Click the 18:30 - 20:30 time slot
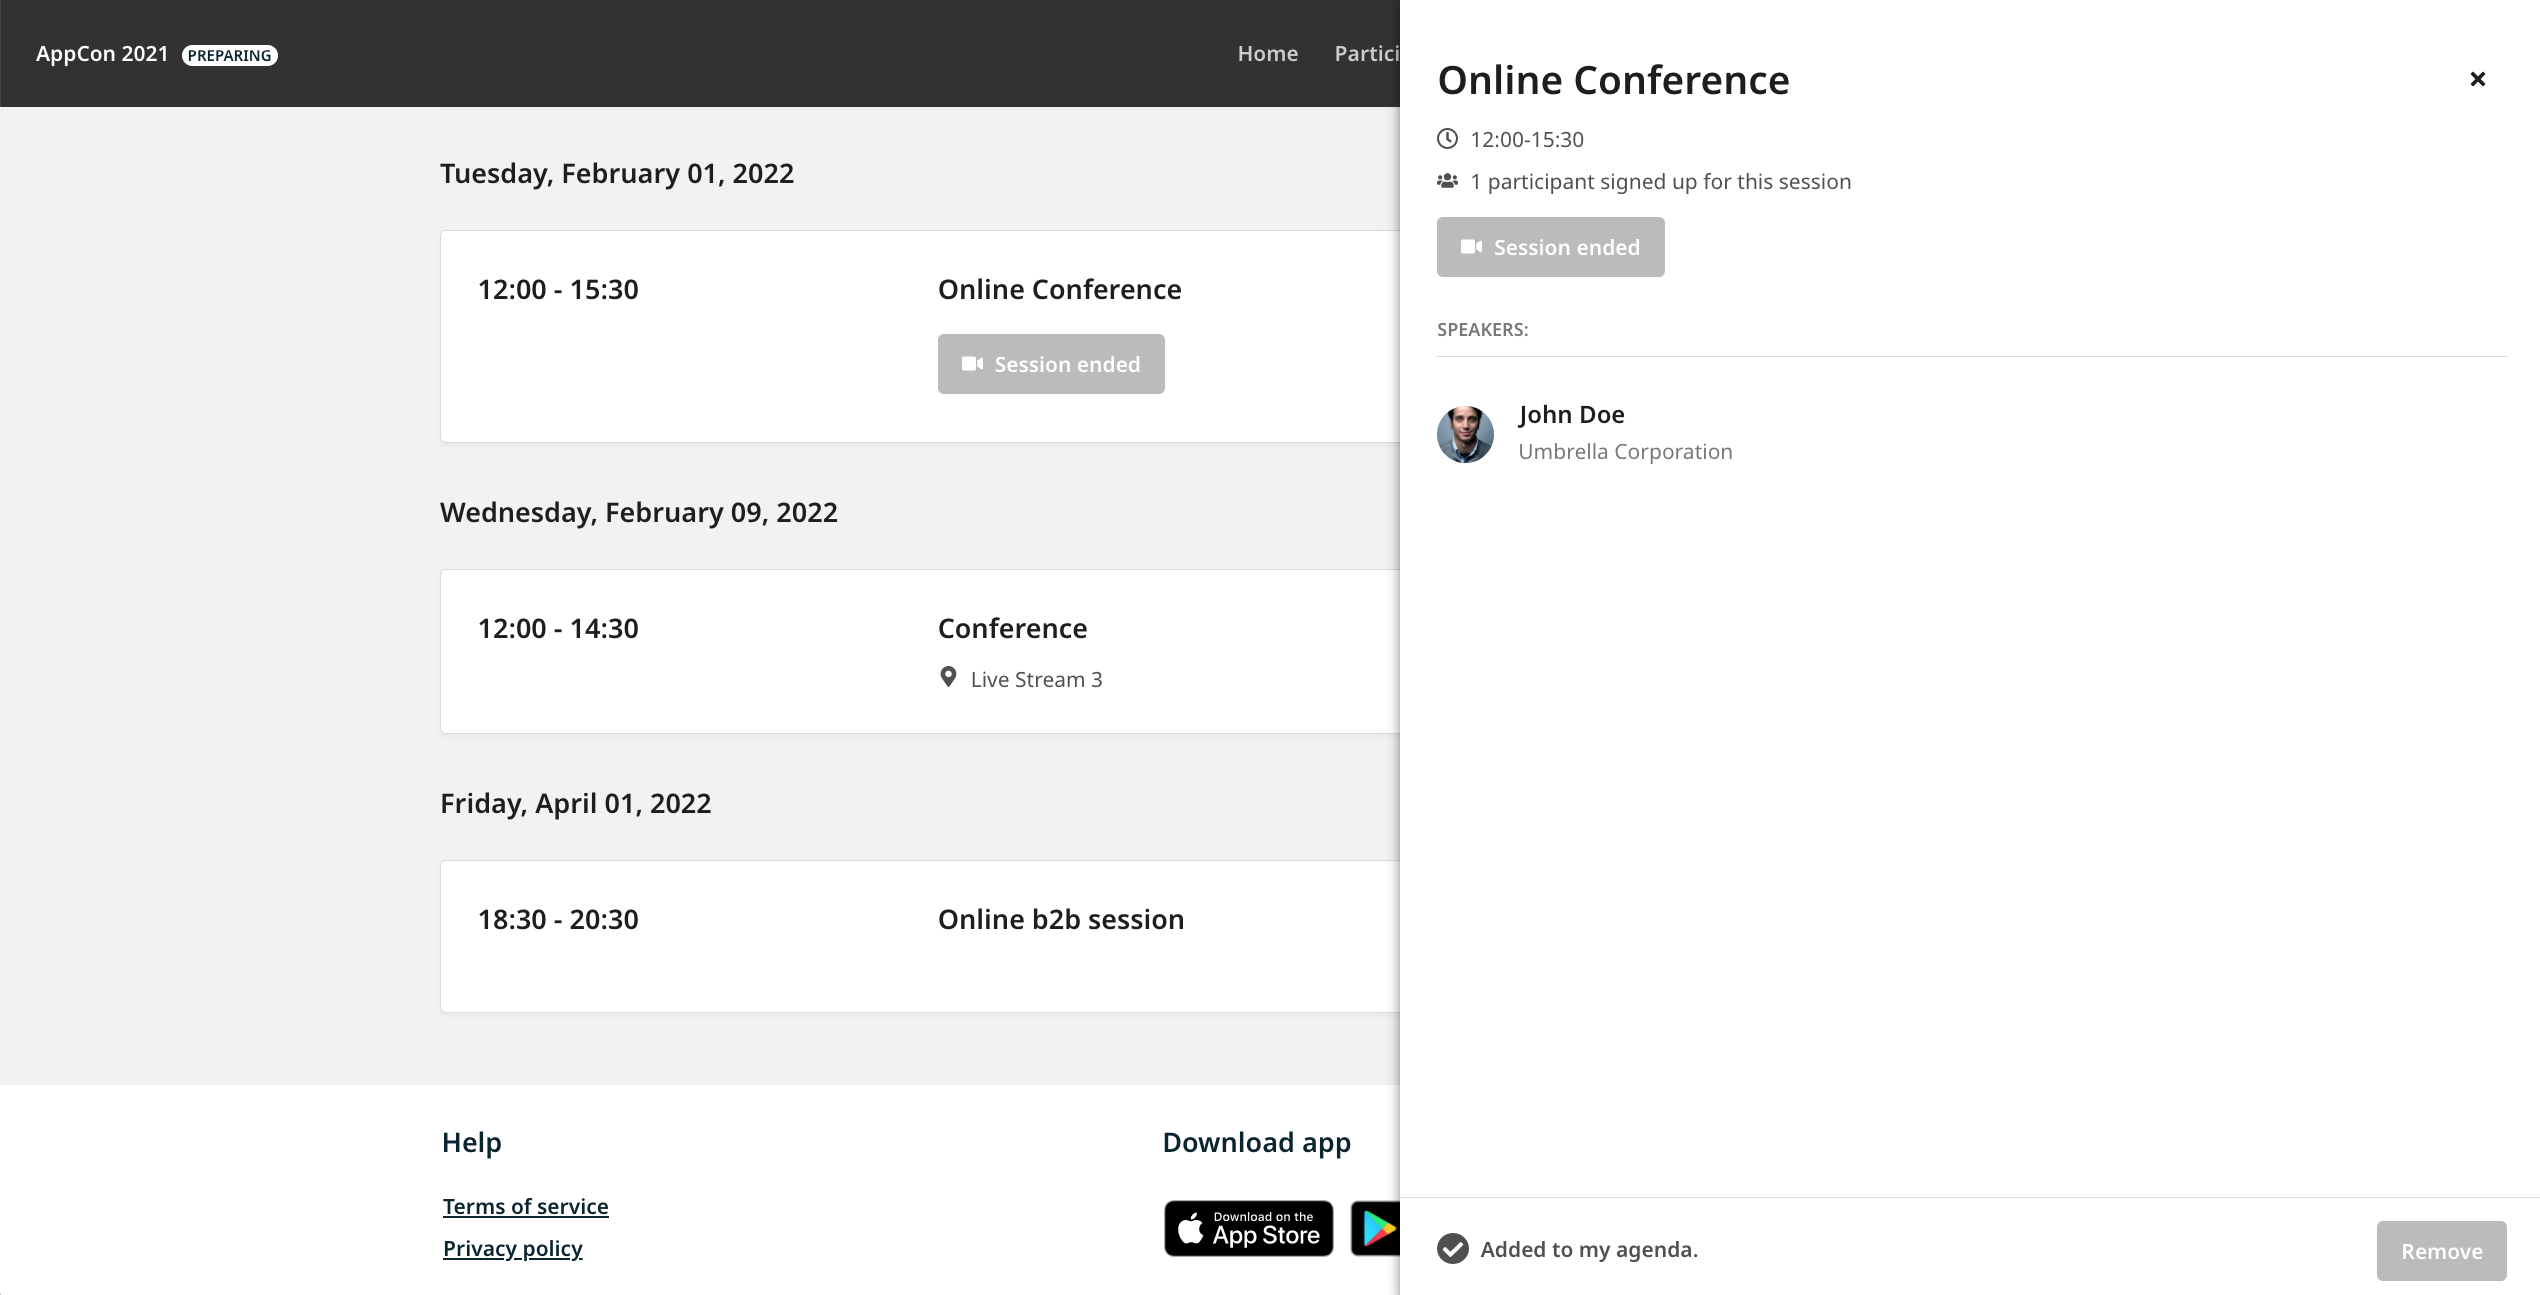Image resolution: width=2540 pixels, height=1295 pixels. (558, 919)
